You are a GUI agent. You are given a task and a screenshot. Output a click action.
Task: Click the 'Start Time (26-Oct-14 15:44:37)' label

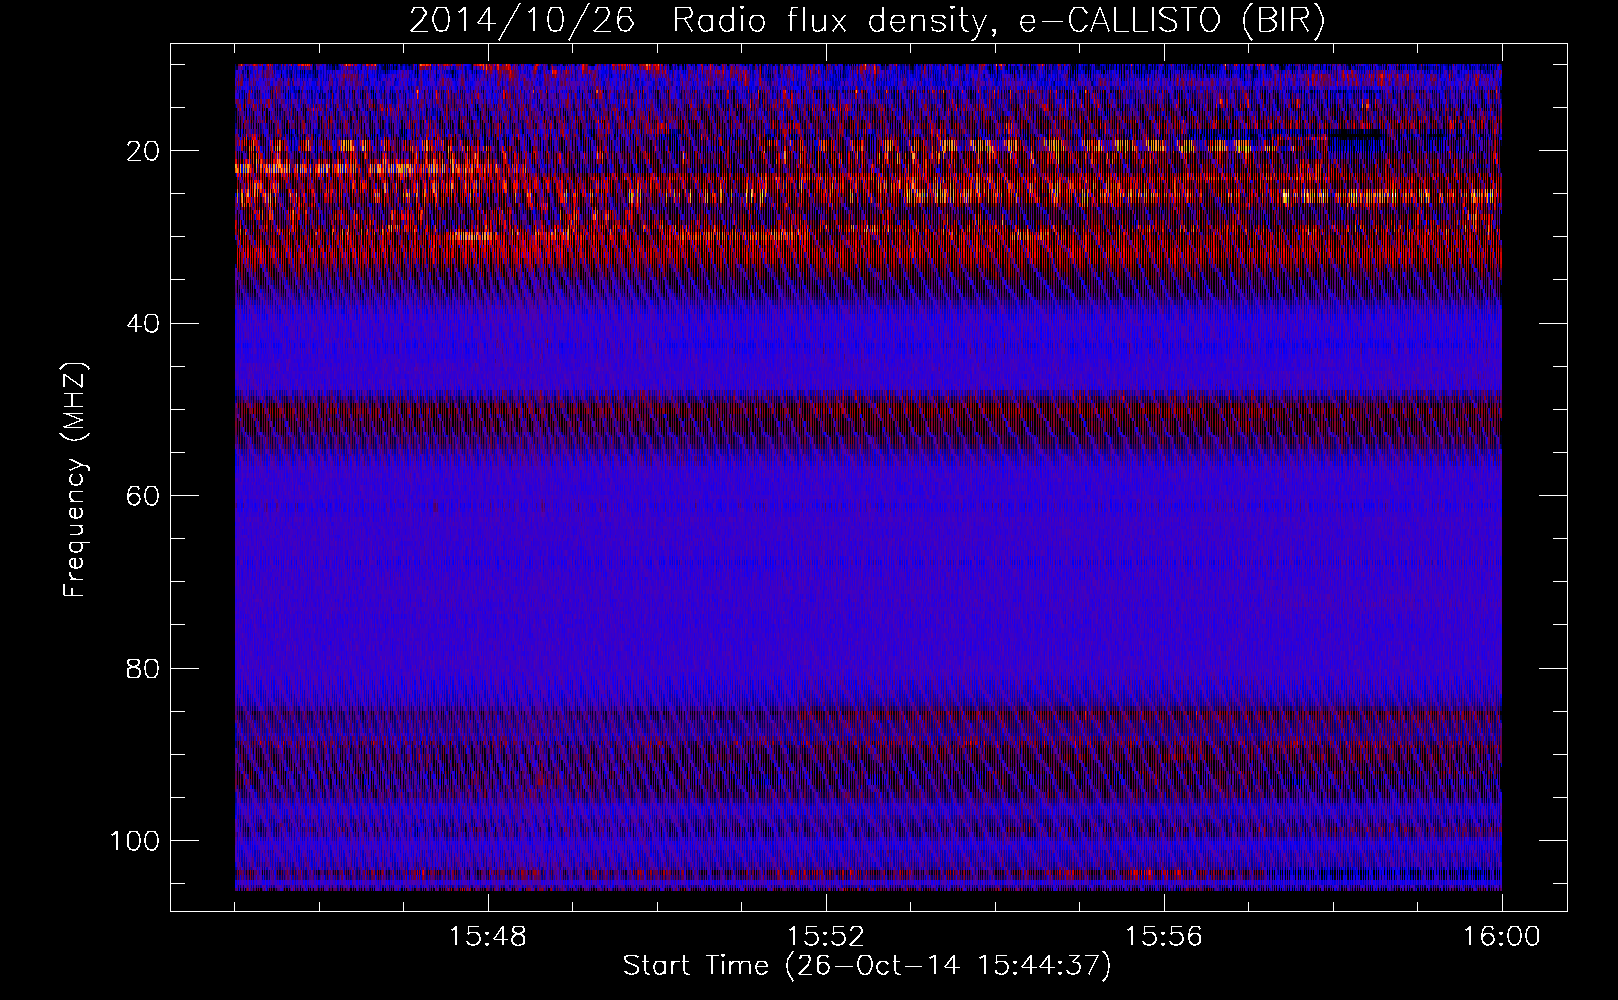coord(867,966)
